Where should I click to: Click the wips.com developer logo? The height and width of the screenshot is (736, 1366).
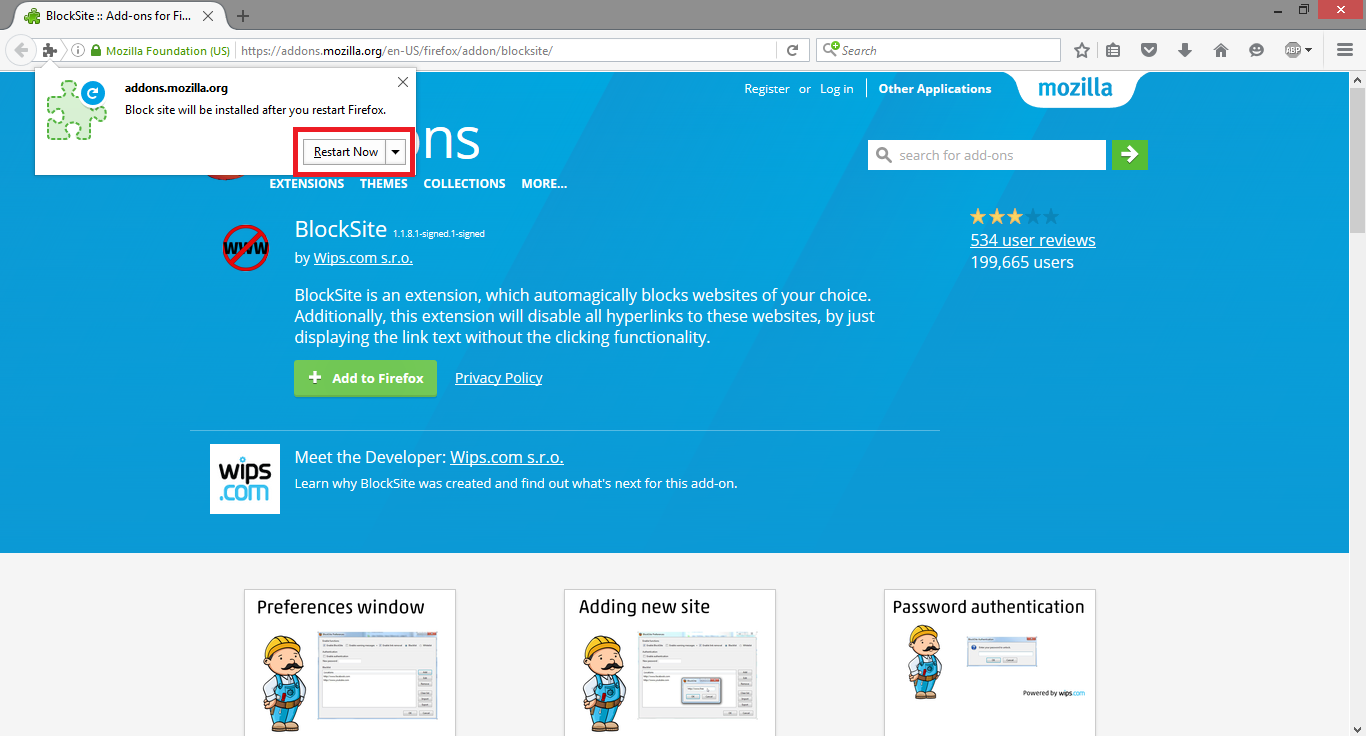245,479
